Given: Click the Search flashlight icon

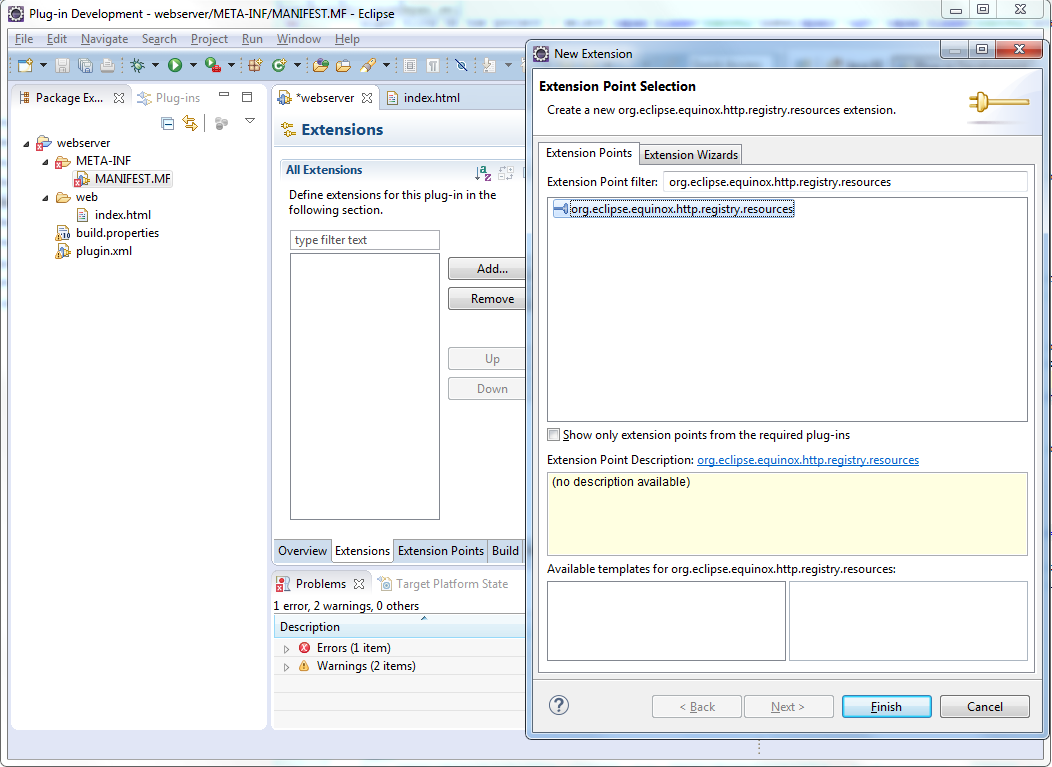Looking at the screenshot, I should point(368,65).
